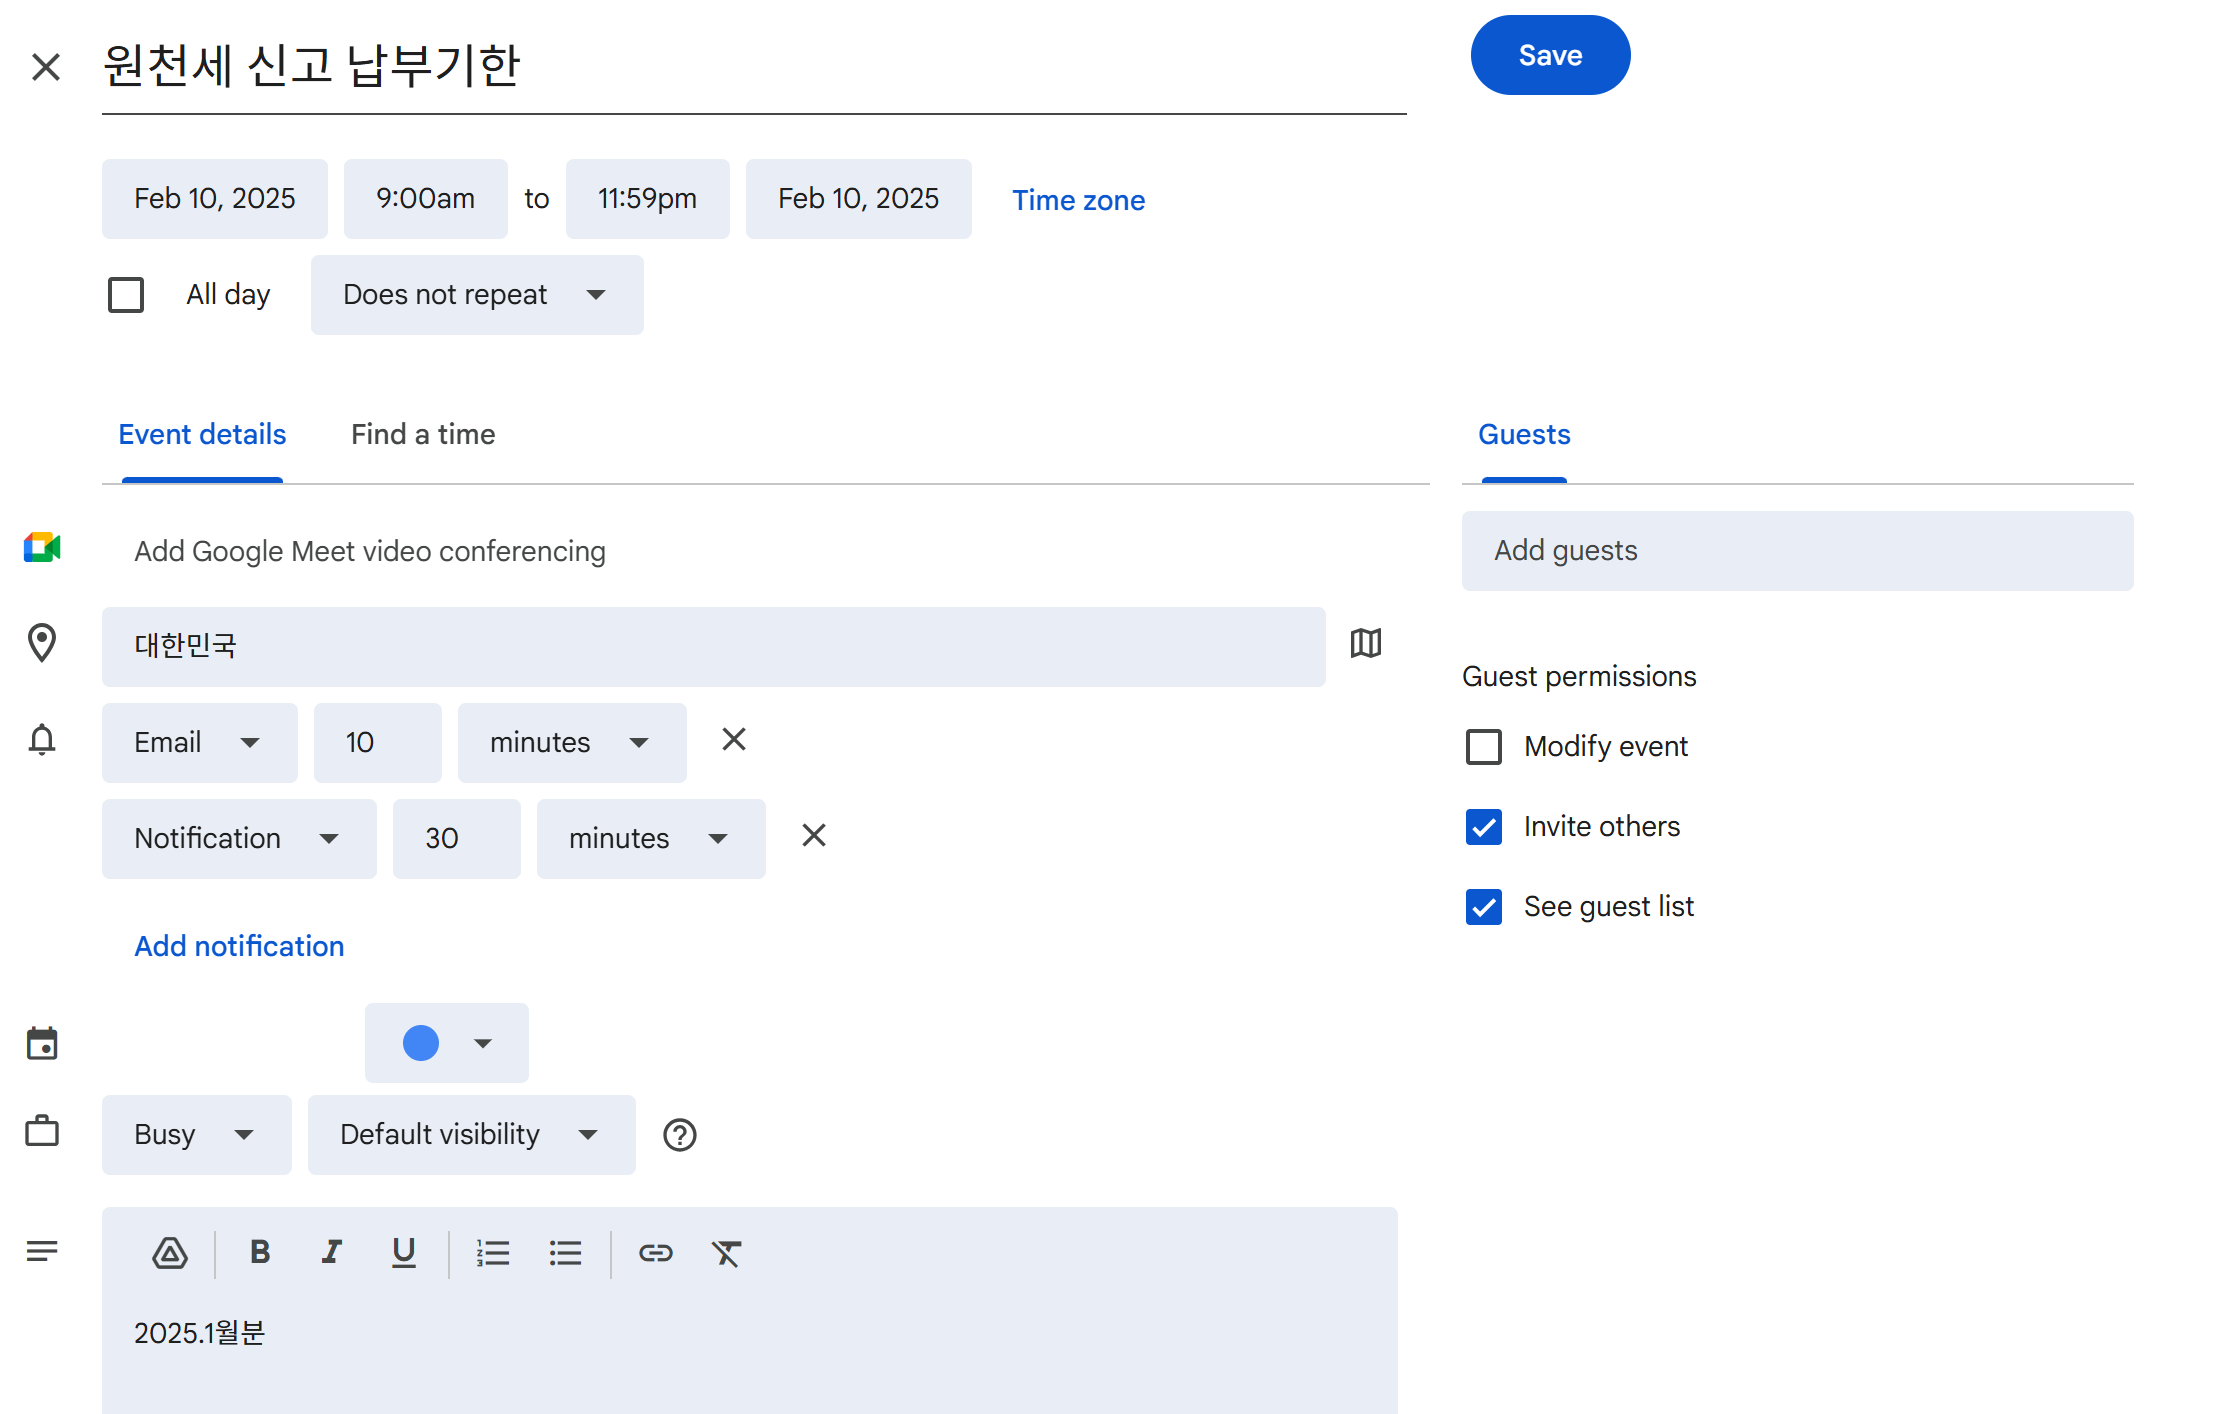This screenshot has width=2228, height=1414.
Task: Apply italic formatting in description
Action: click(332, 1252)
